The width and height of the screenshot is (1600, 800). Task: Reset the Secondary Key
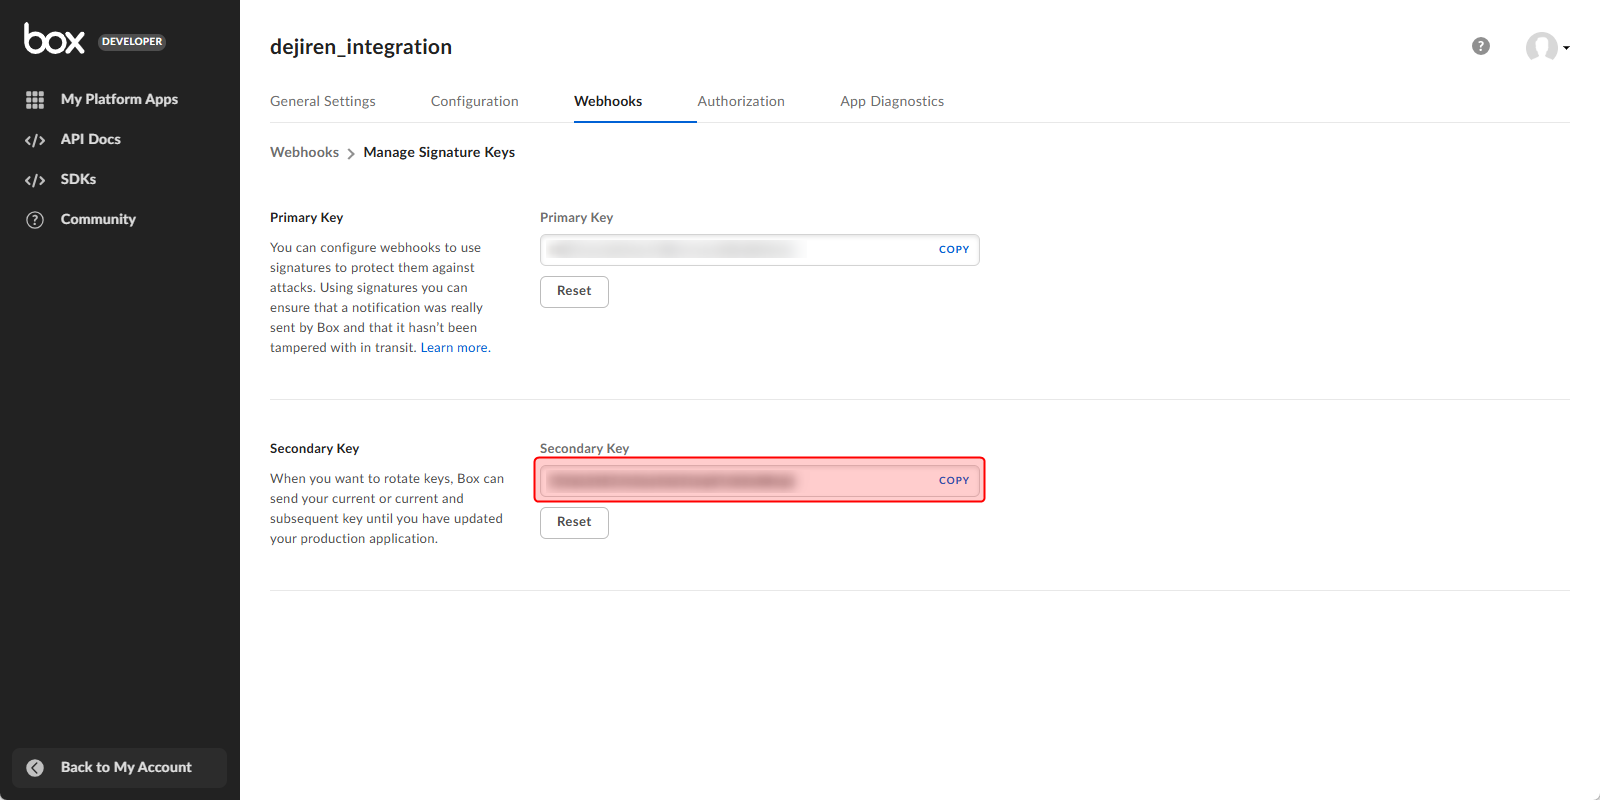[574, 522]
